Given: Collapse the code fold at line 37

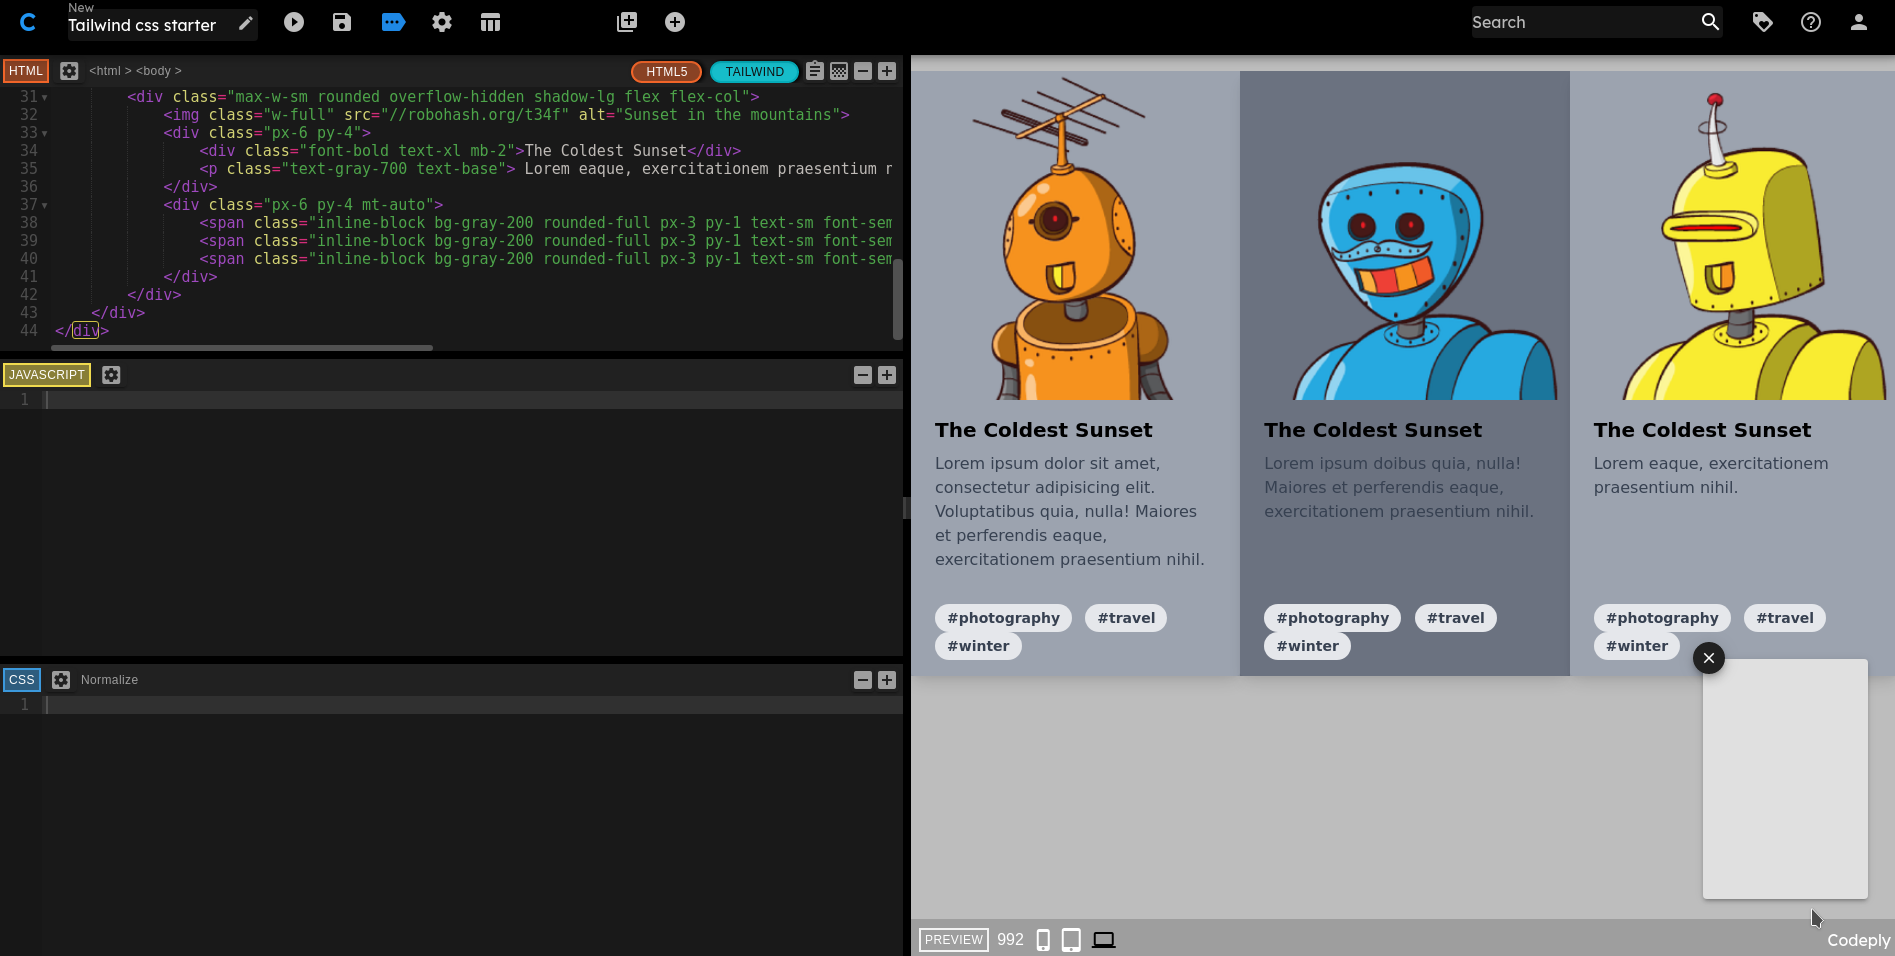Looking at the screenshot, I should point(45,206).
